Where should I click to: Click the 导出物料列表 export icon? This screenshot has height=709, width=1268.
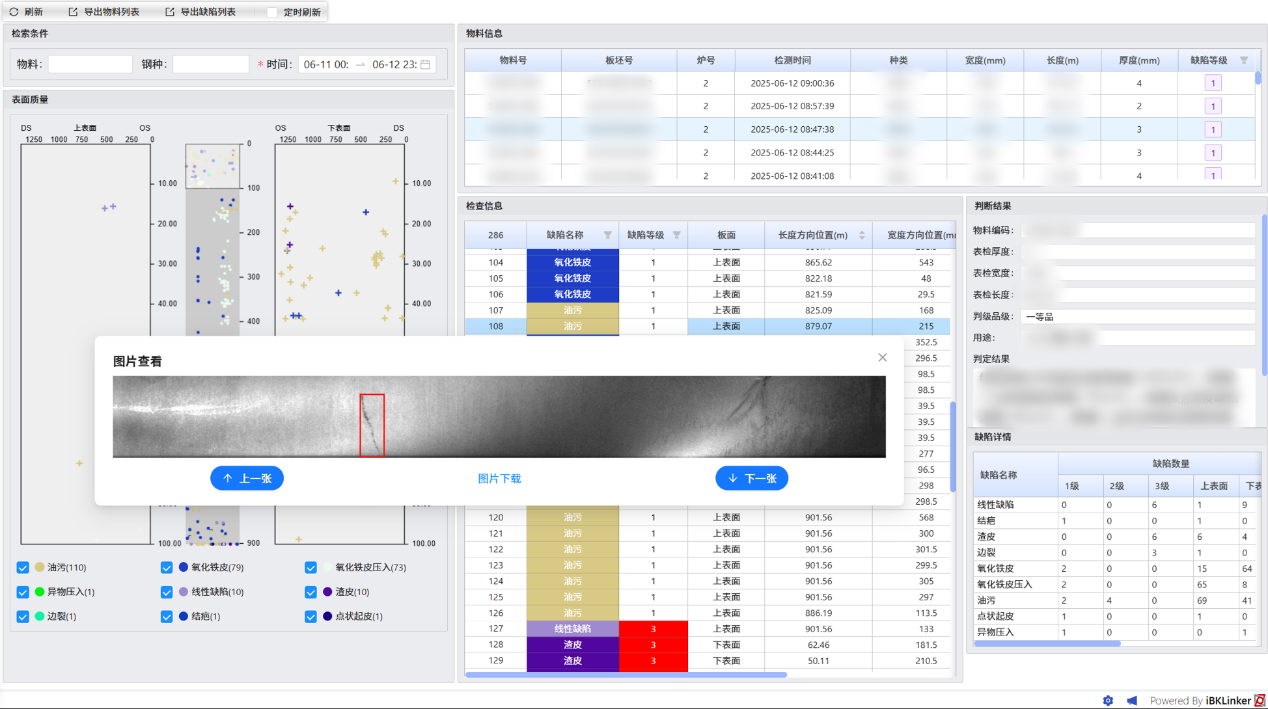click(73, 12)
